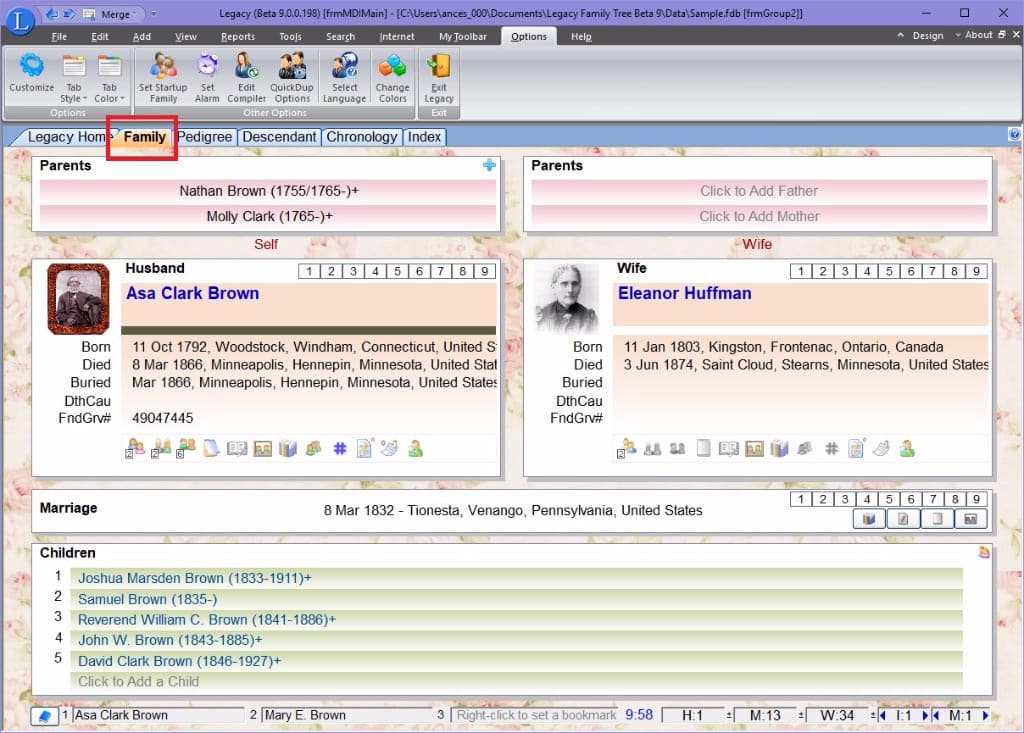
Task: Toggle tag 5 on Husband
Action: (397, 271)
